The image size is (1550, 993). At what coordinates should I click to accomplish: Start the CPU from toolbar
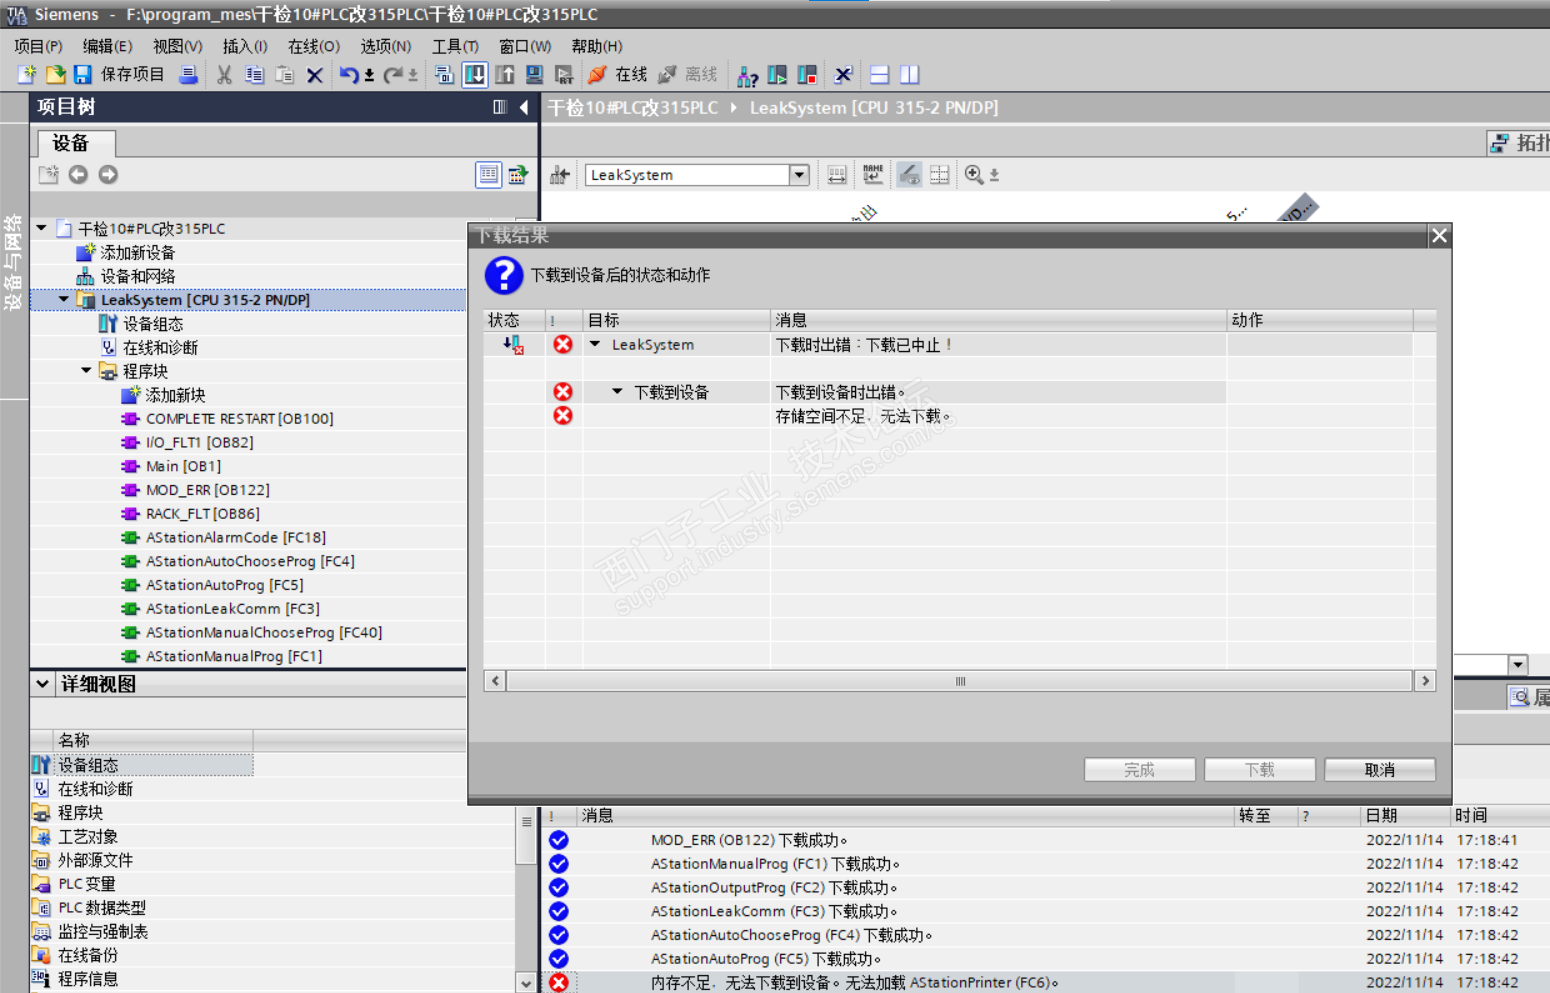pos(777,75)
